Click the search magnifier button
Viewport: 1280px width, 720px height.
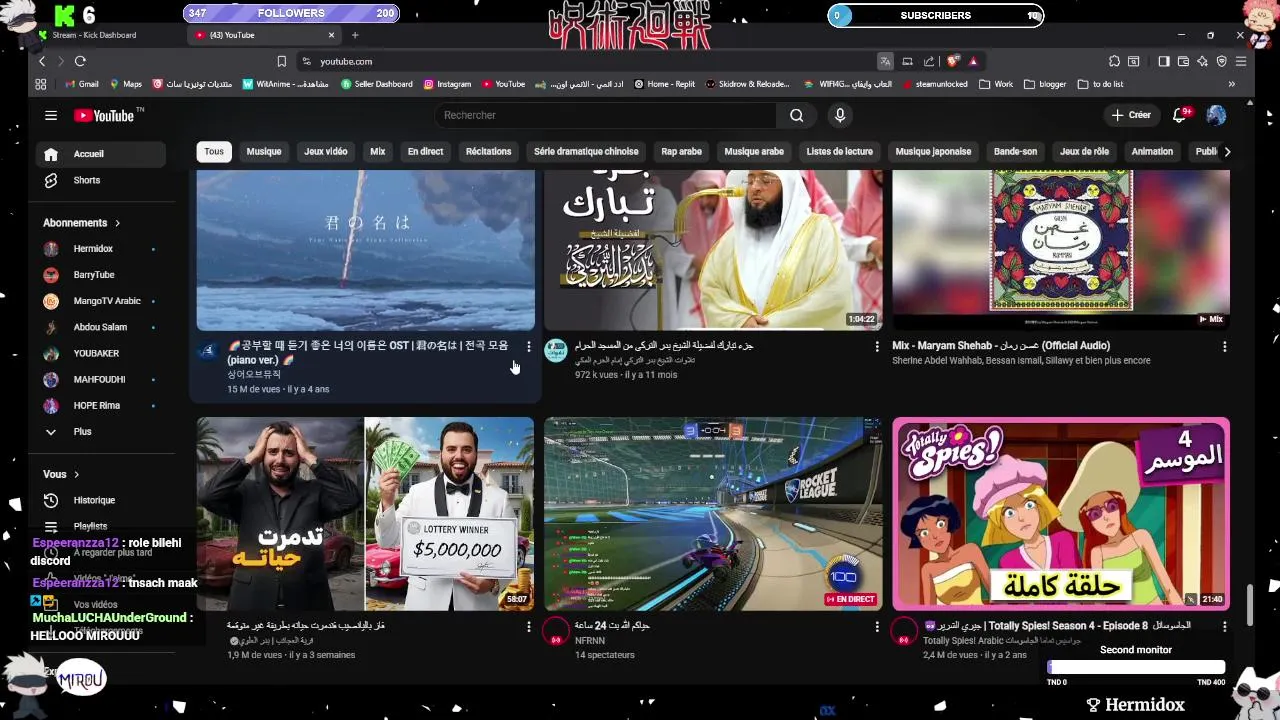point(796,115)
